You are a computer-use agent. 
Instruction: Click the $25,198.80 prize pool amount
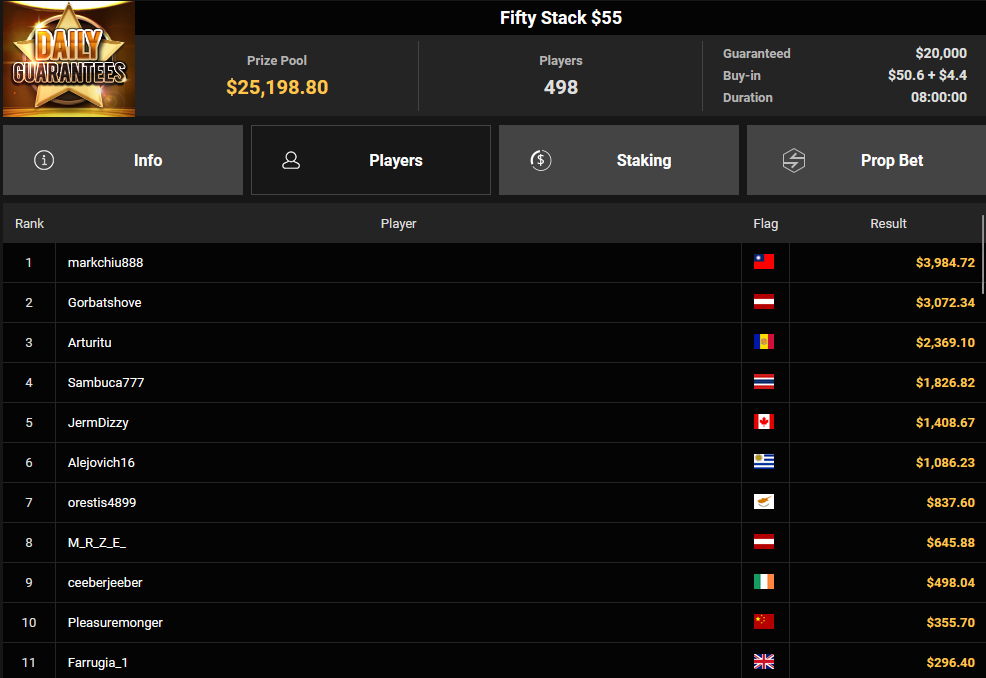click(277, 87)
